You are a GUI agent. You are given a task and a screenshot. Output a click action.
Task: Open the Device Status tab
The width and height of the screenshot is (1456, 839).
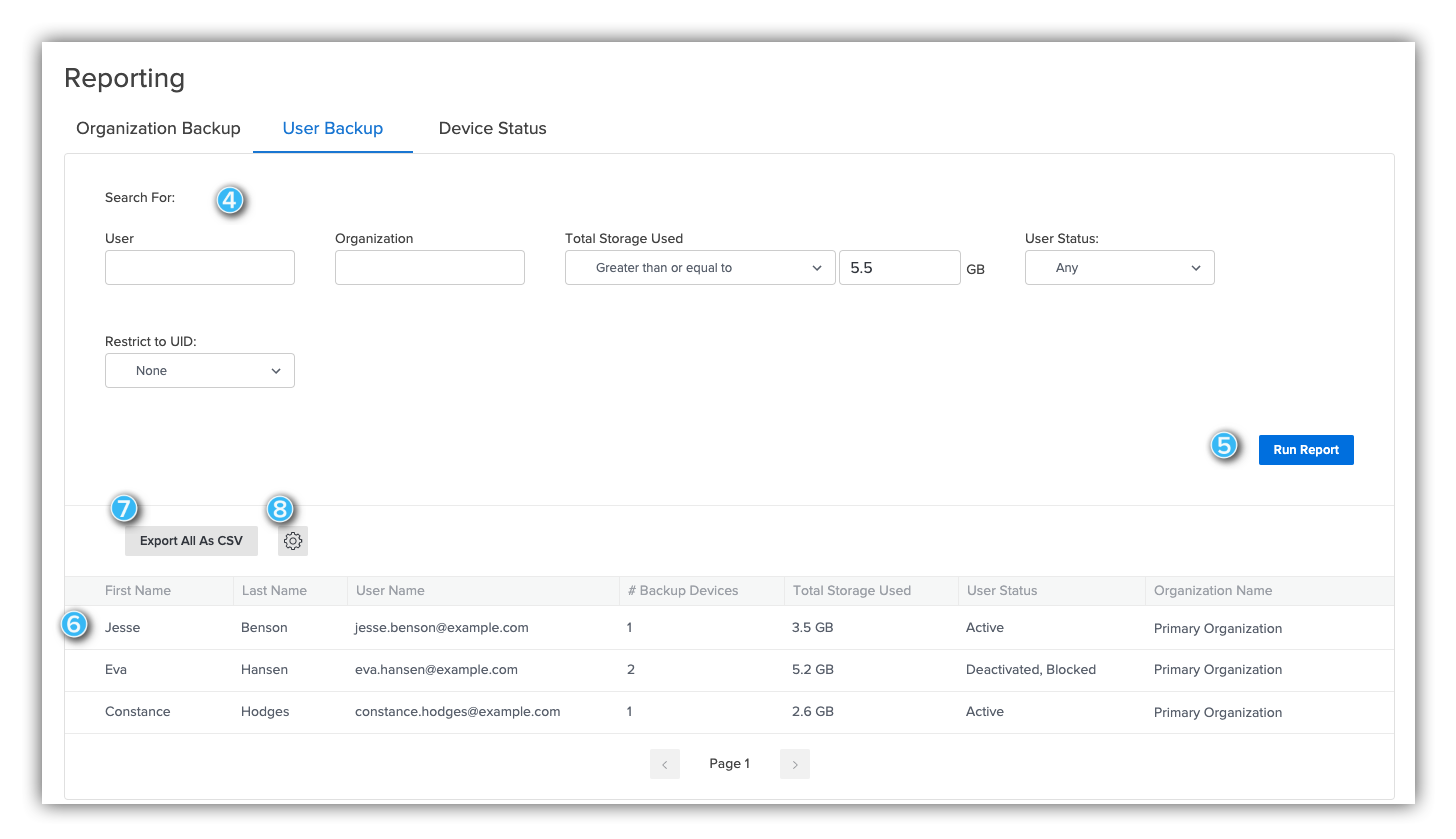(x=493, y=128)
